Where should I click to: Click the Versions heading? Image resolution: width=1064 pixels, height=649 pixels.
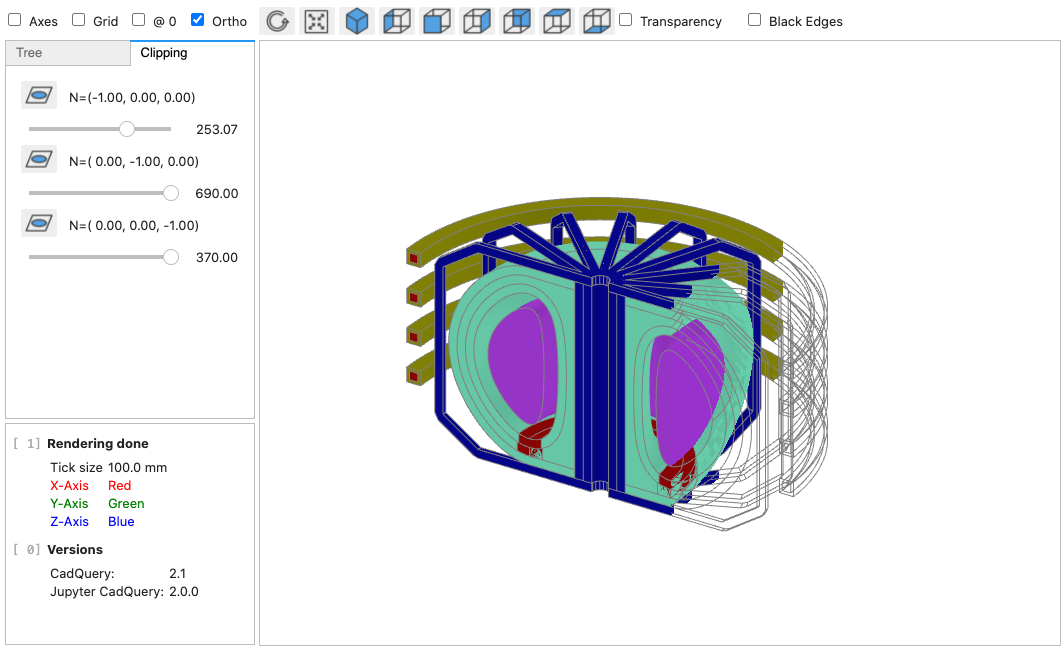click(x=75, y=549)
